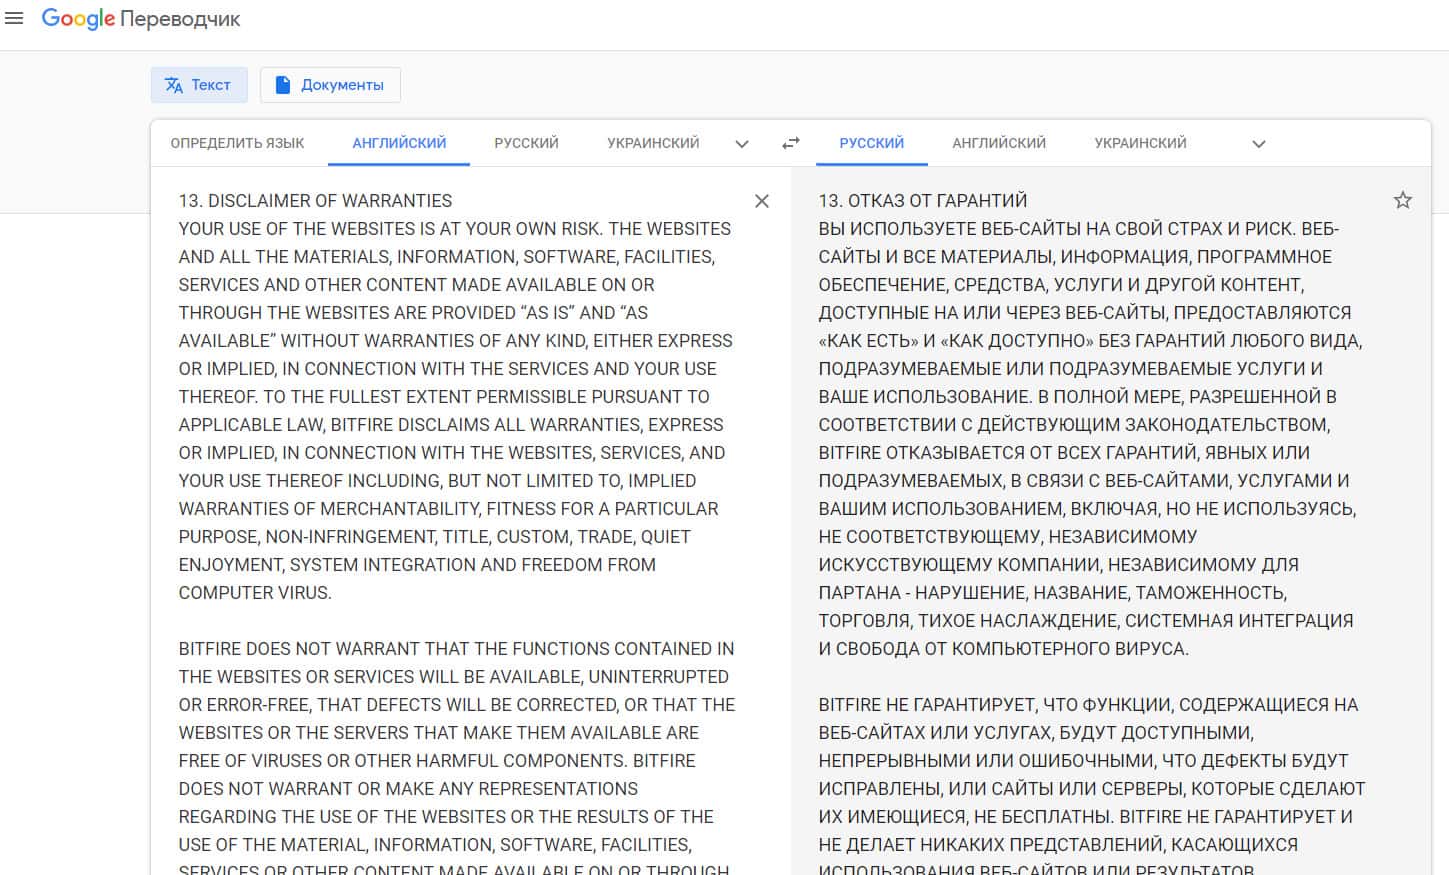Open the main hamburger menu

14,19
